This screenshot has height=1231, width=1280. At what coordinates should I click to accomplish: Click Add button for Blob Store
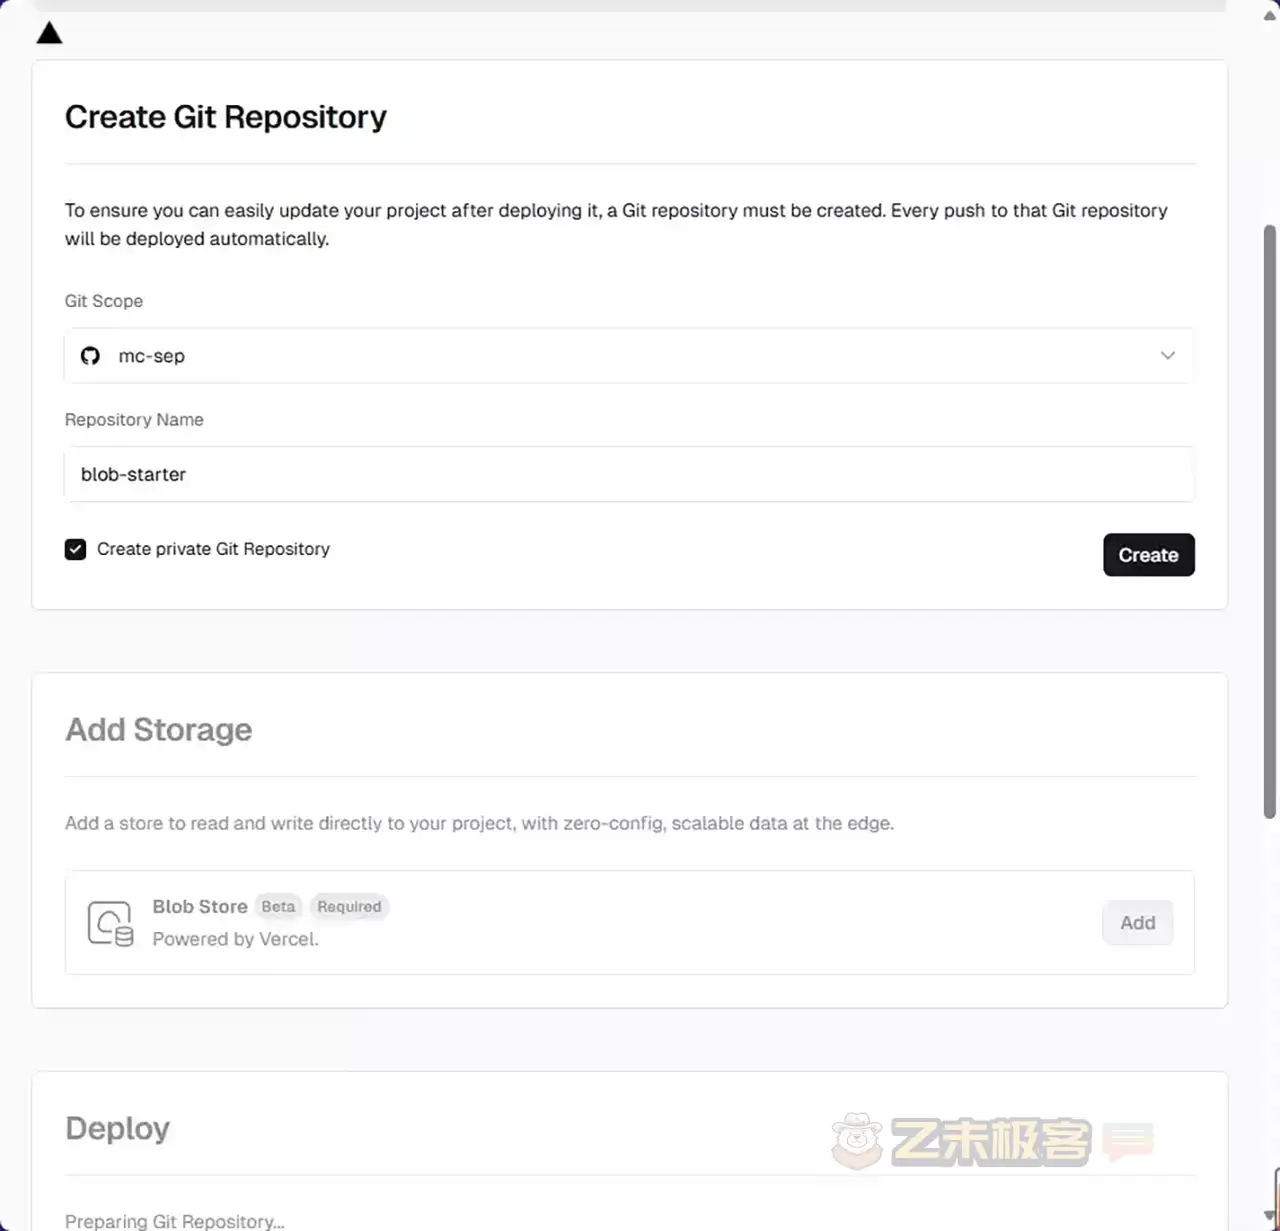tap(1137, 923)
